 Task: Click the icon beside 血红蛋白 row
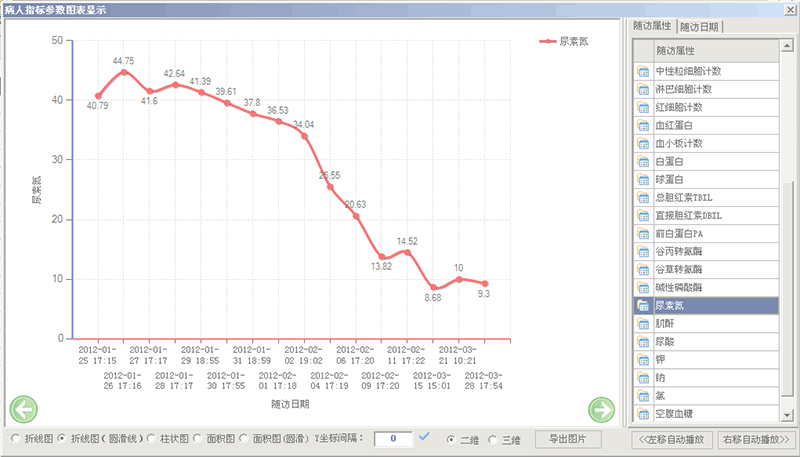(643, 126)
